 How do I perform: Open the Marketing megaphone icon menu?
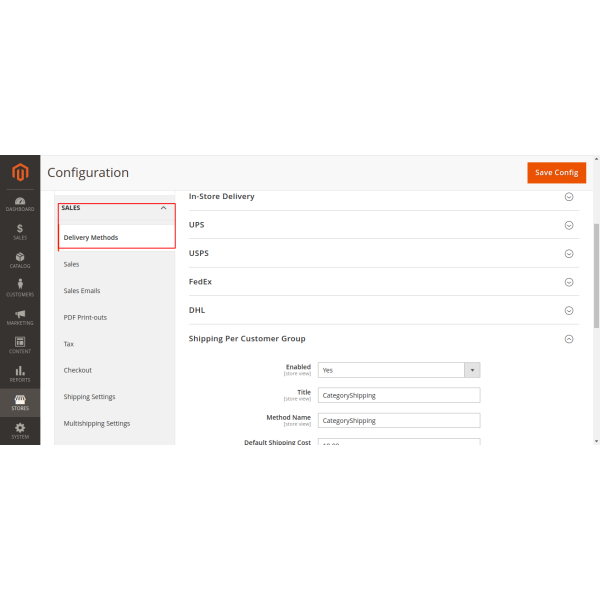coord(20,317)
